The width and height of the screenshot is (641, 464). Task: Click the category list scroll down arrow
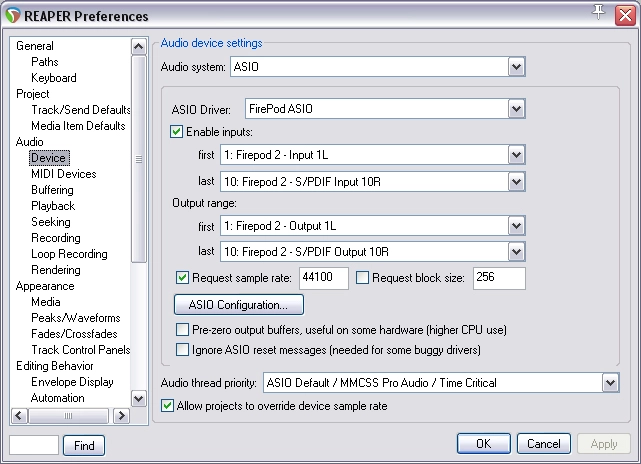(139, 399)
